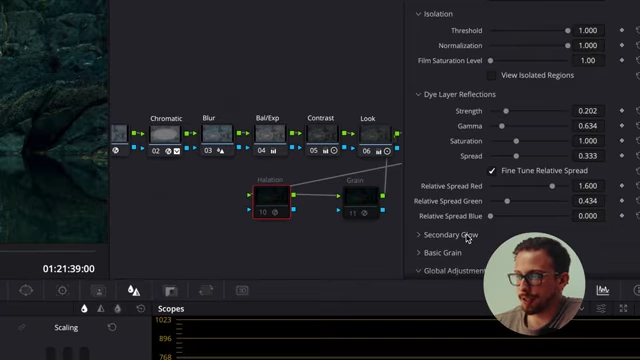Collapse the Isolation section

pos(418,14)
